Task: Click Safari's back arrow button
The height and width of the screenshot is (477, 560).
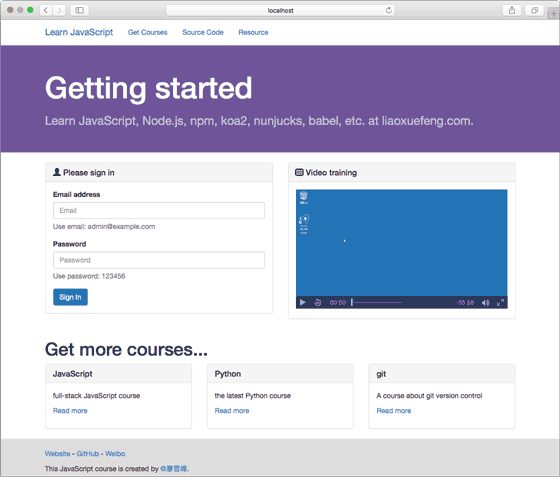Action: 46,10
